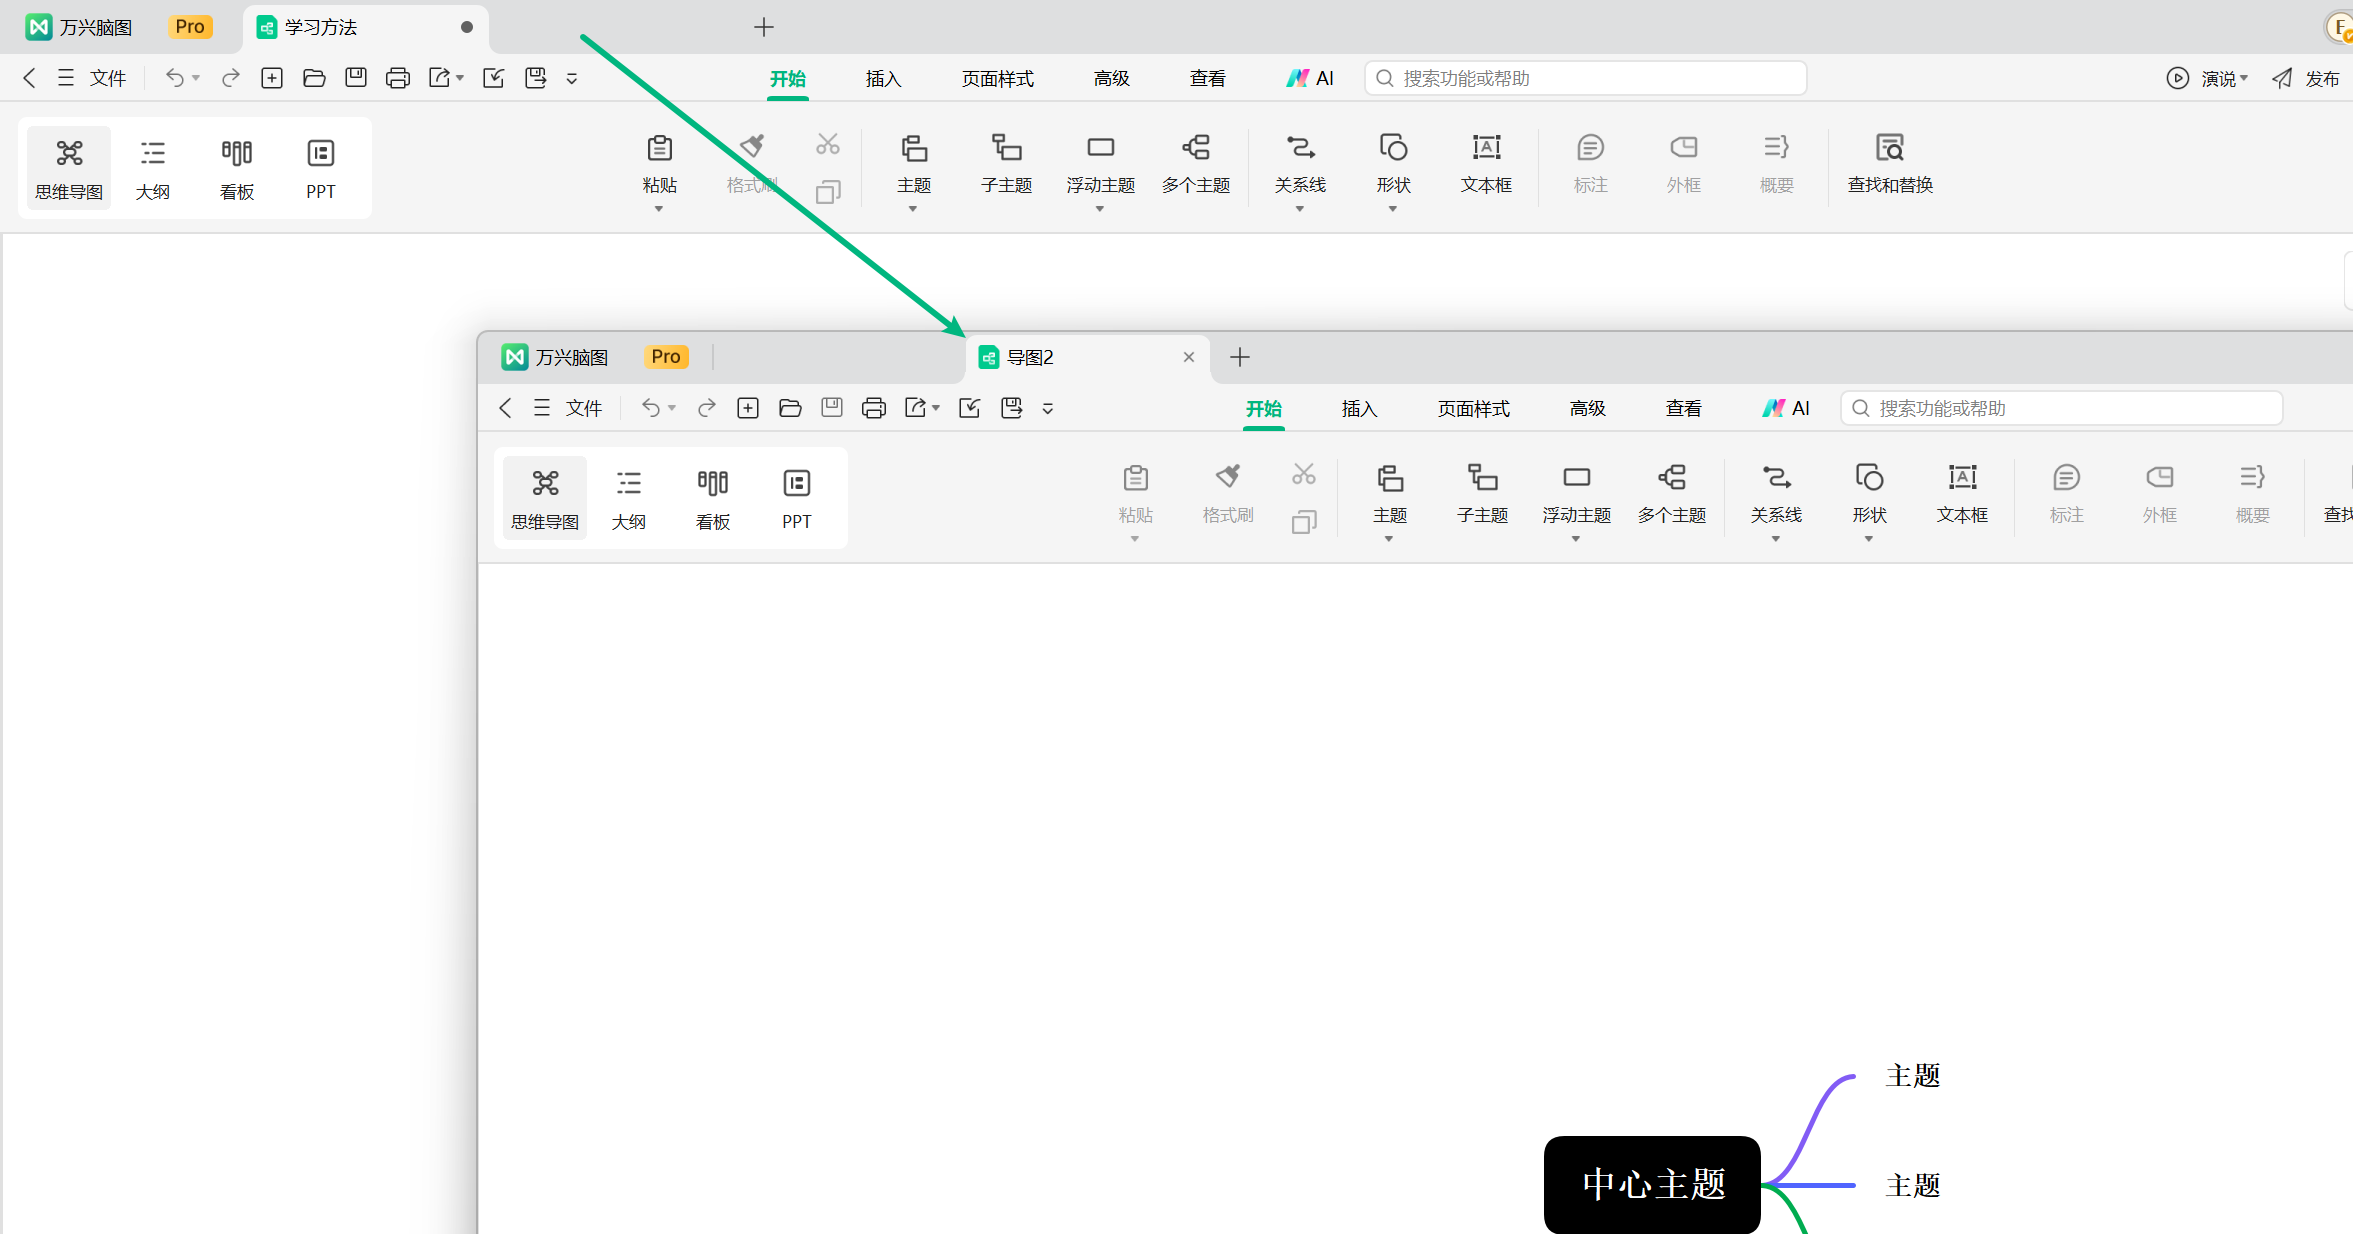Viewport: 2353px width, 1234px height.
Task: Click the Topic (主题) icon in back window
Action: pyautogui.click(x=914, y=149)
